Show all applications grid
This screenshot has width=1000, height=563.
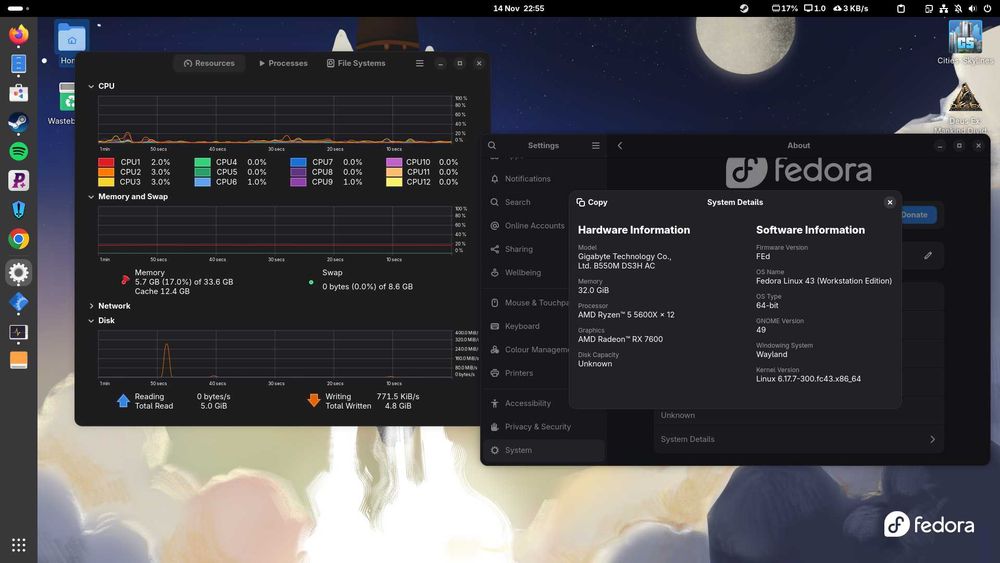(18, 545)
